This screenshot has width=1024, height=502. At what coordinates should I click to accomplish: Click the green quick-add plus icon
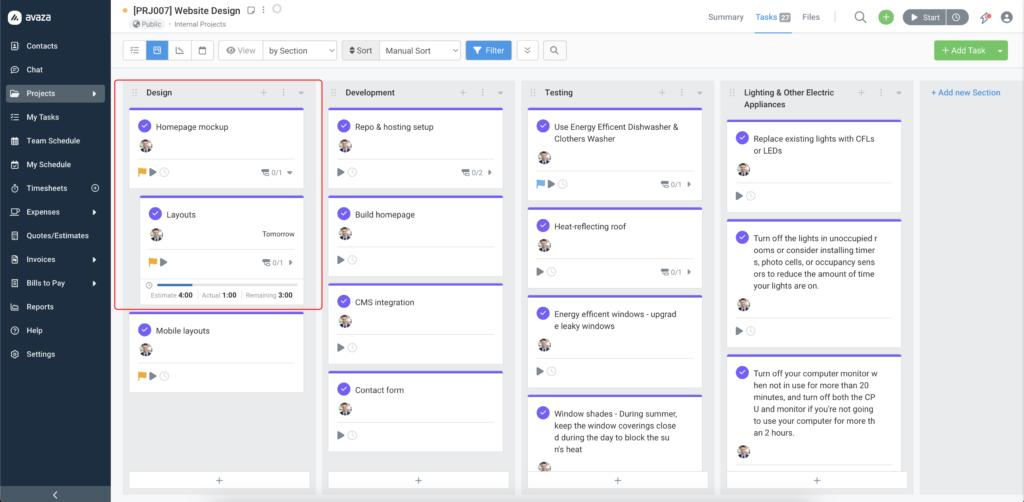tap(886, 17)
